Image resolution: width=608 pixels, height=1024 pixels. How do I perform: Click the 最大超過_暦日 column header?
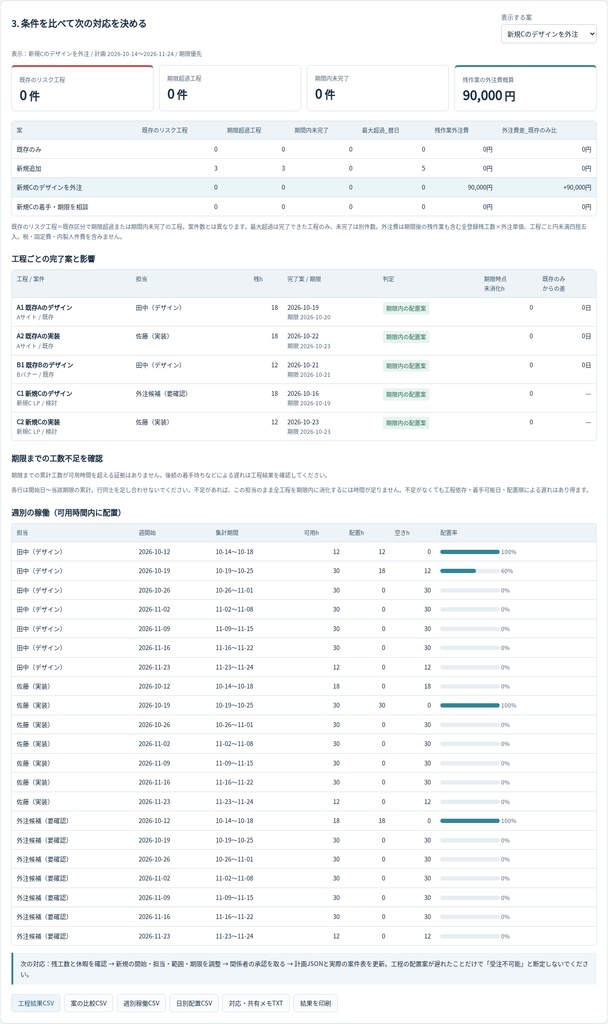380,131
